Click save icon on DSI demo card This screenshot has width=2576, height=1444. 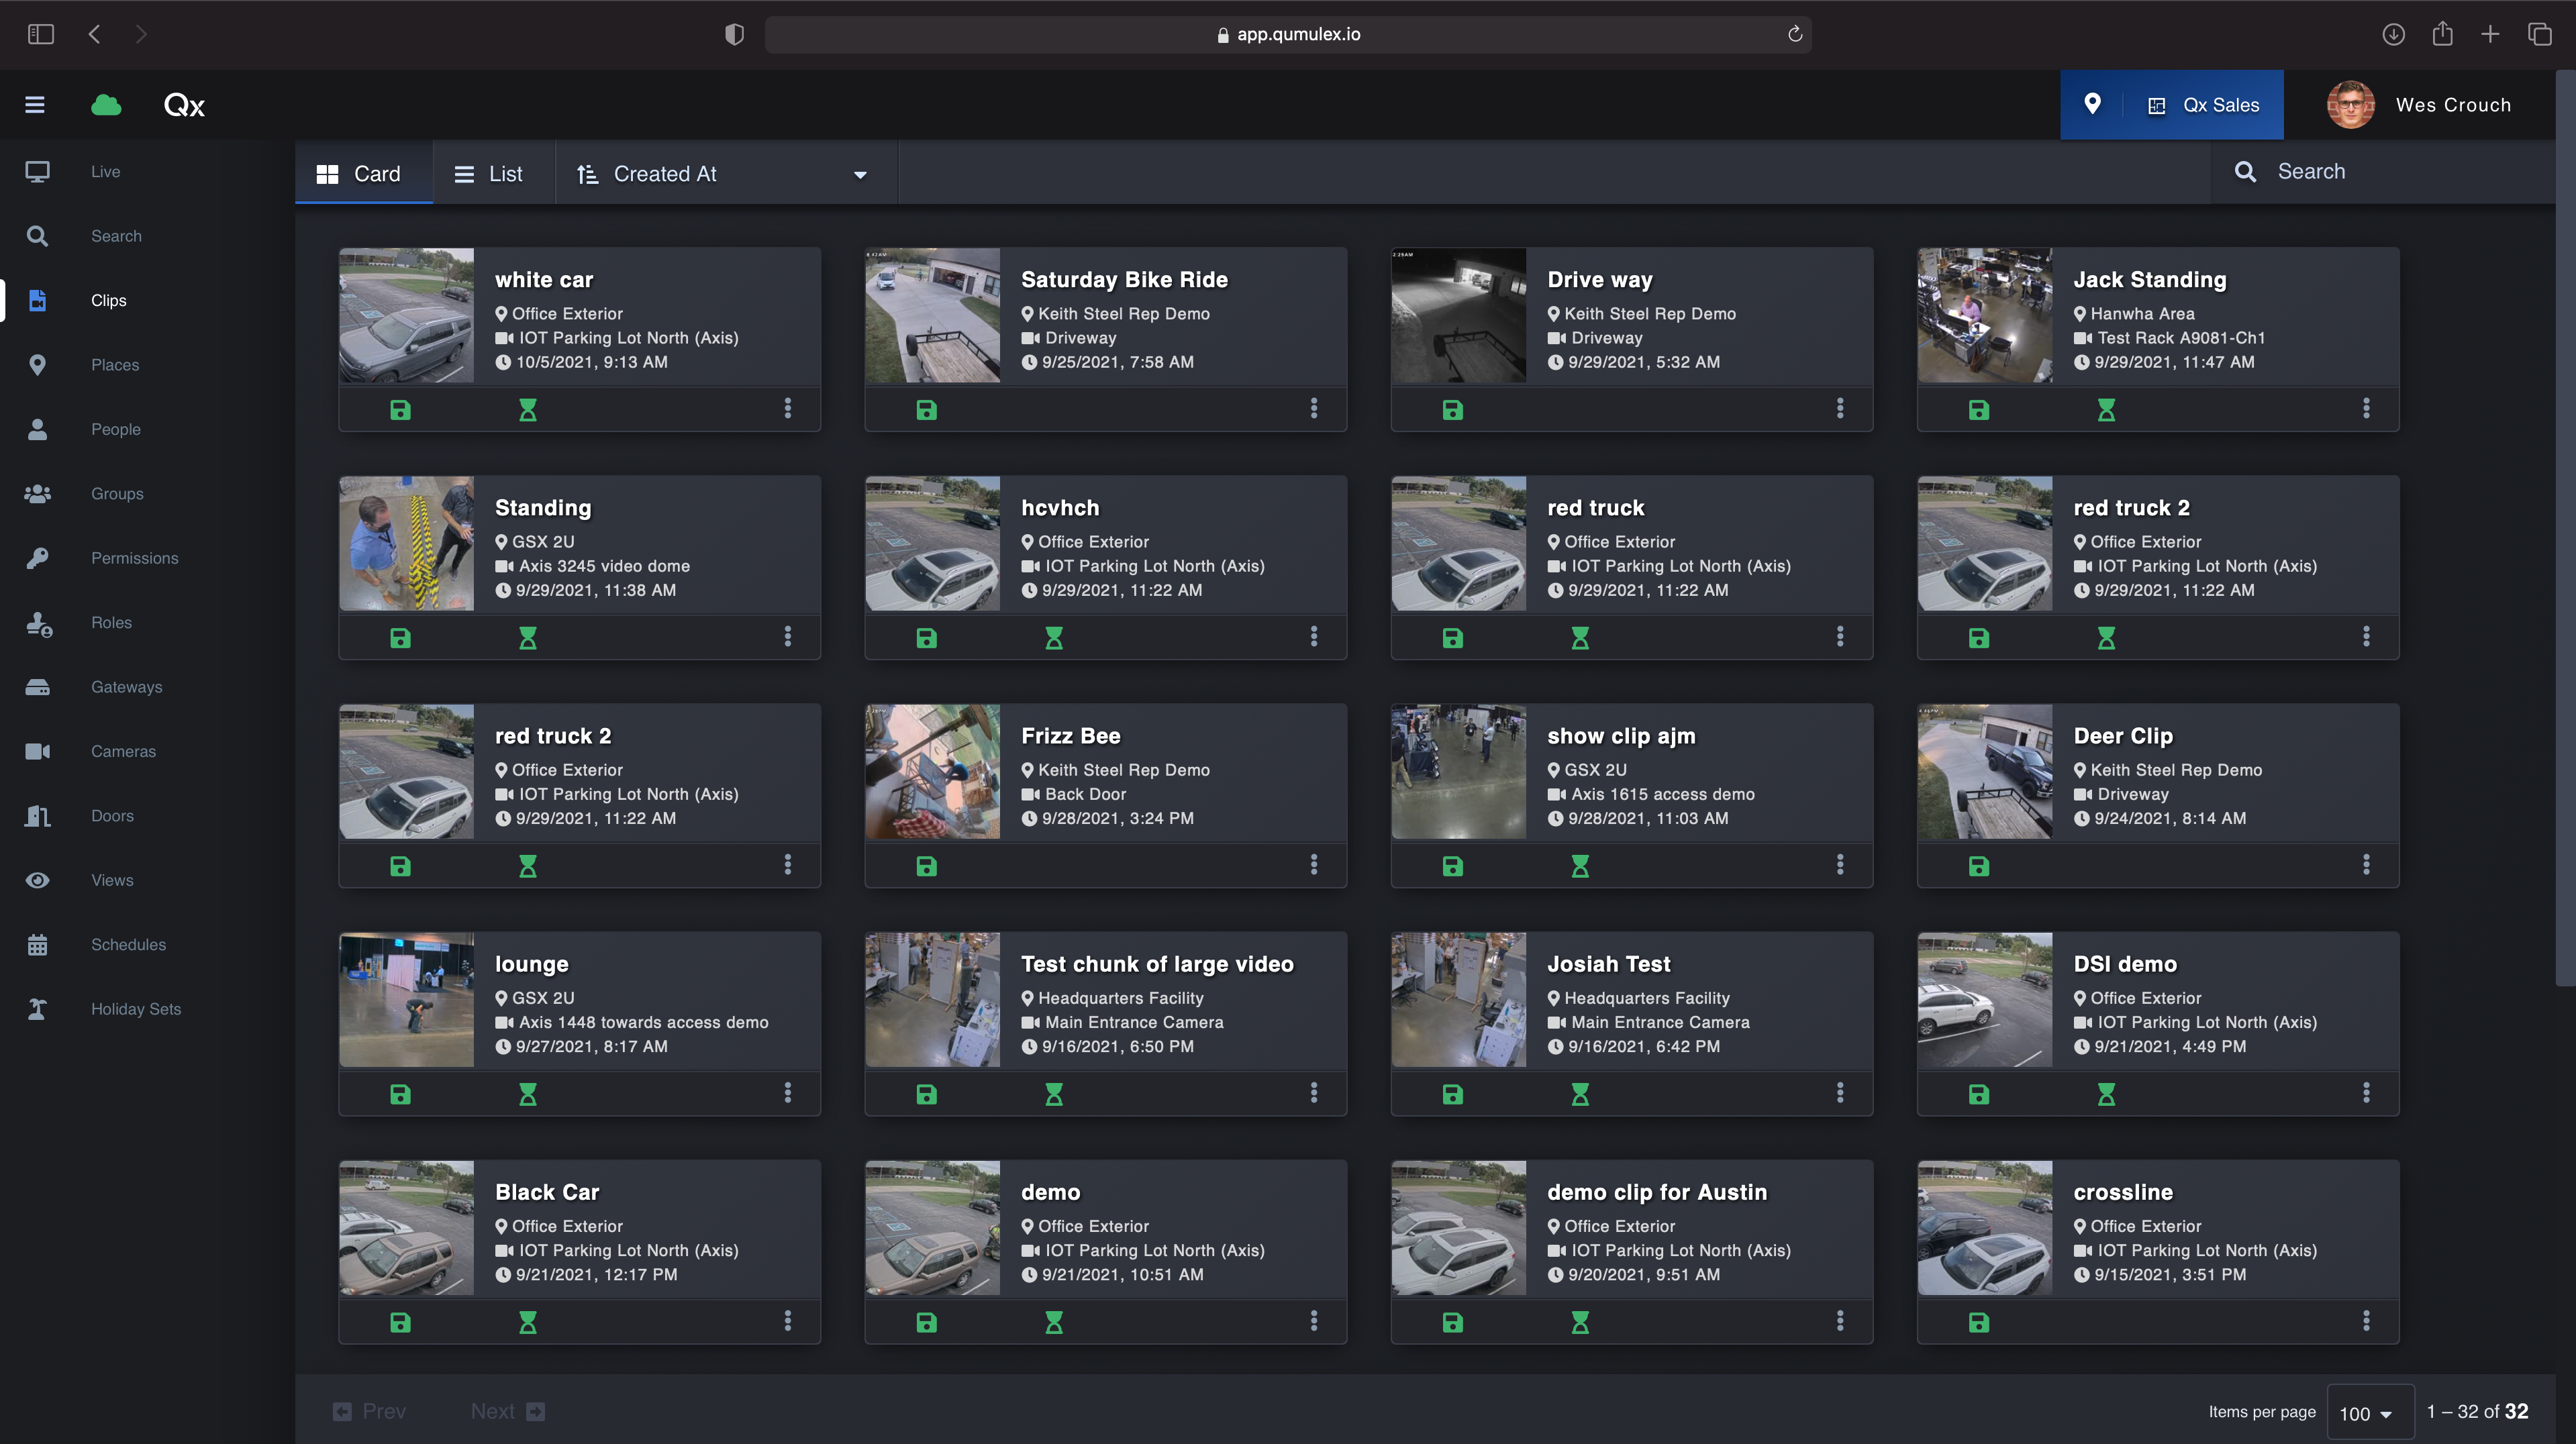(x=1978, y=1094)
